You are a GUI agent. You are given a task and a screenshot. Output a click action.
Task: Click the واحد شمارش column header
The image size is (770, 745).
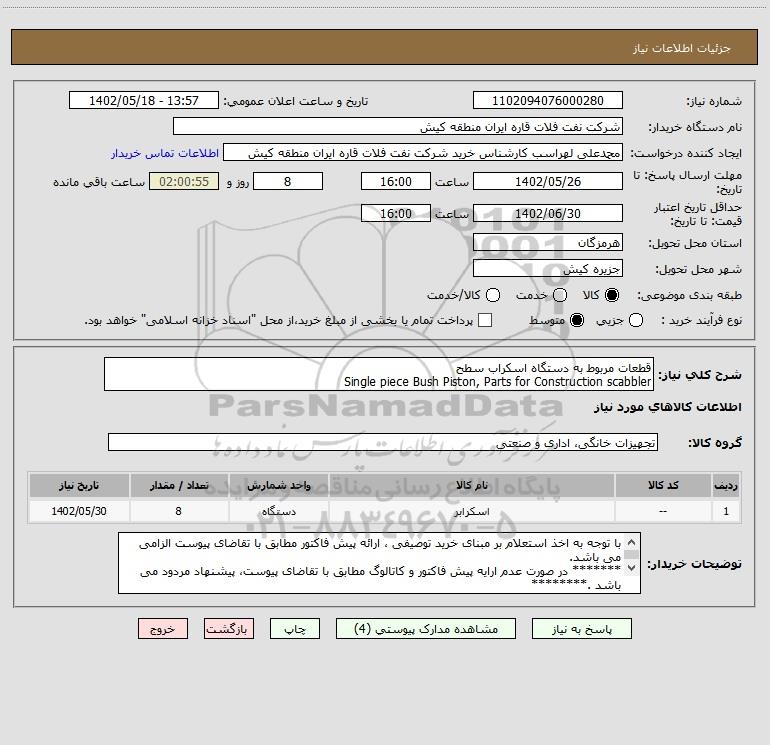pos(278,485)
